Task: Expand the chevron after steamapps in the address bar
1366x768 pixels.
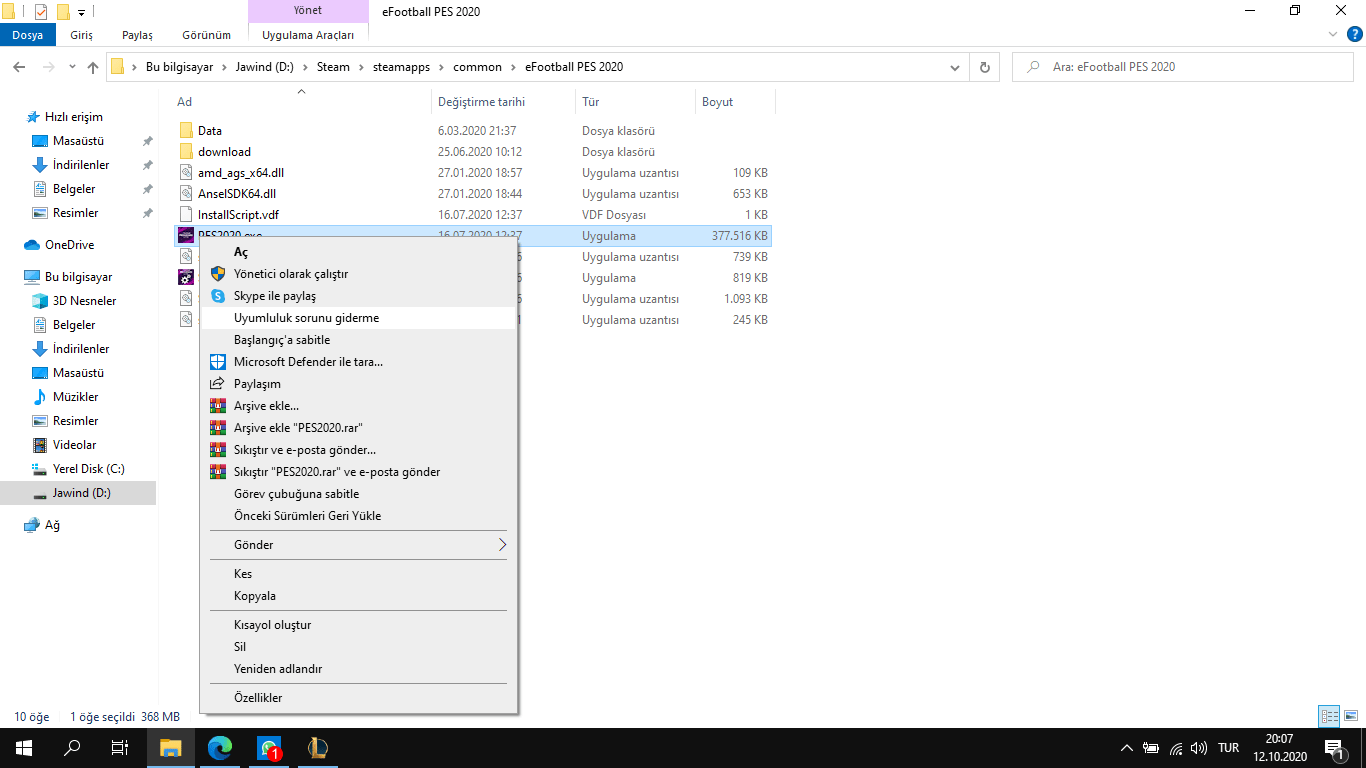Action: (x=444, y=67)
